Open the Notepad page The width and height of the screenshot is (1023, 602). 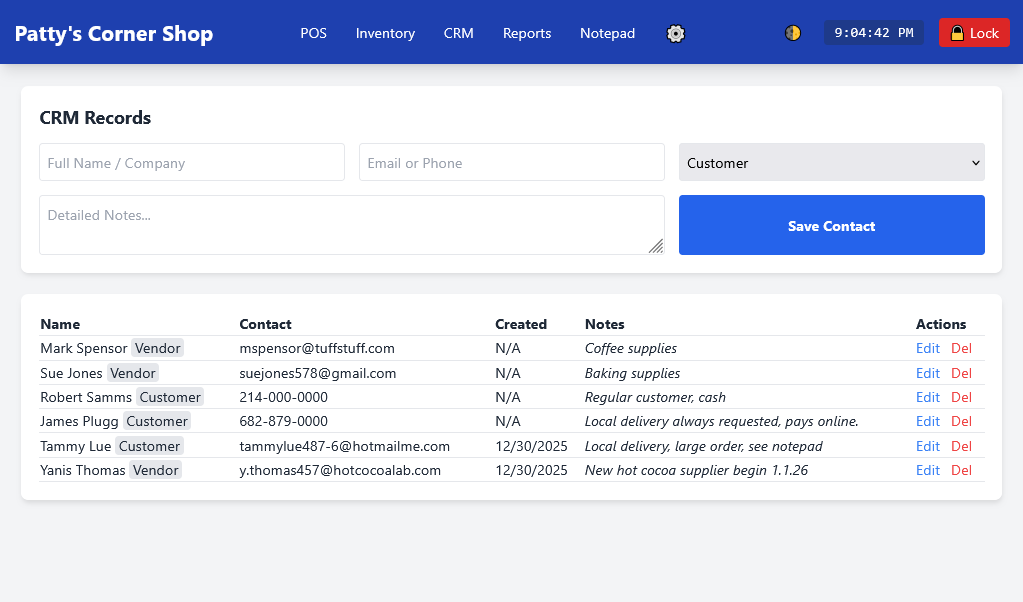pyautogui.click(x=607, y=33)
